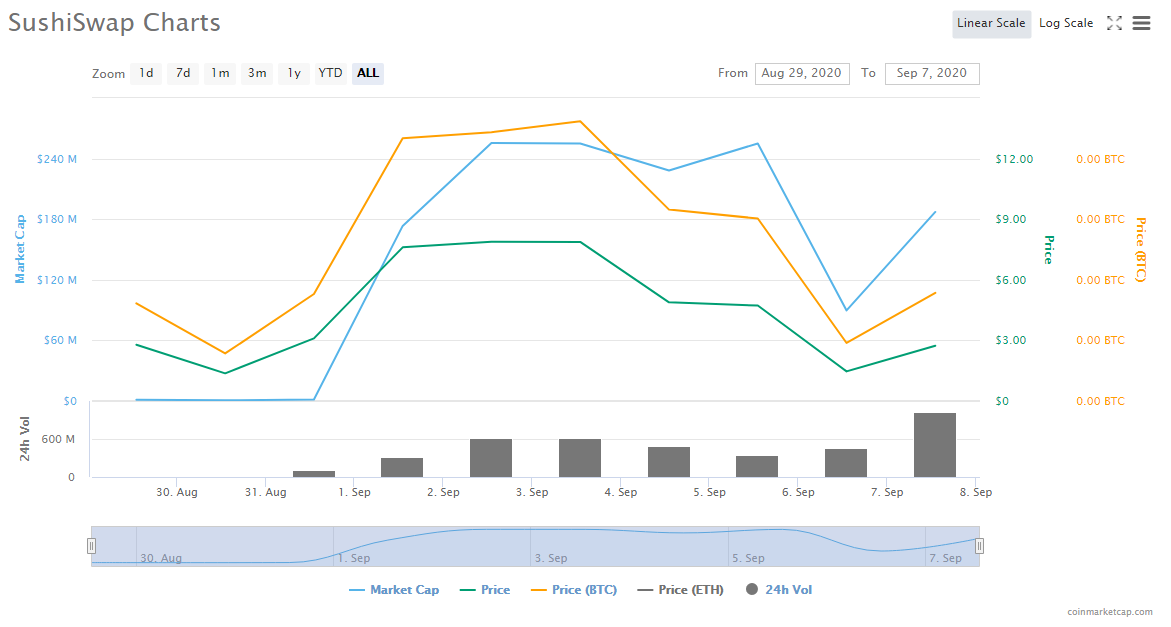Click the $240 M axis label
1171x627 pixels.
point(57,159)
